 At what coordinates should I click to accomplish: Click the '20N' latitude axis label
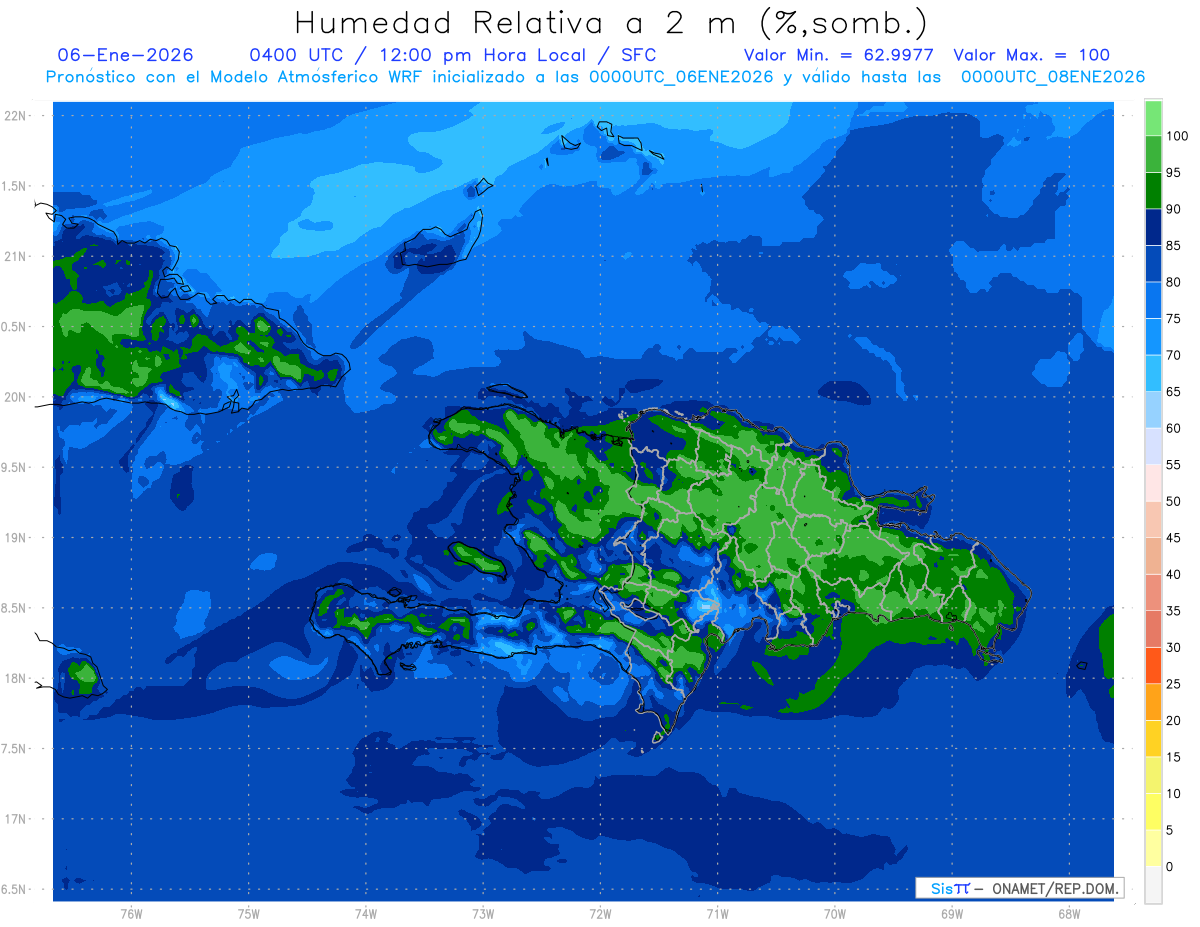coord(17,397)
